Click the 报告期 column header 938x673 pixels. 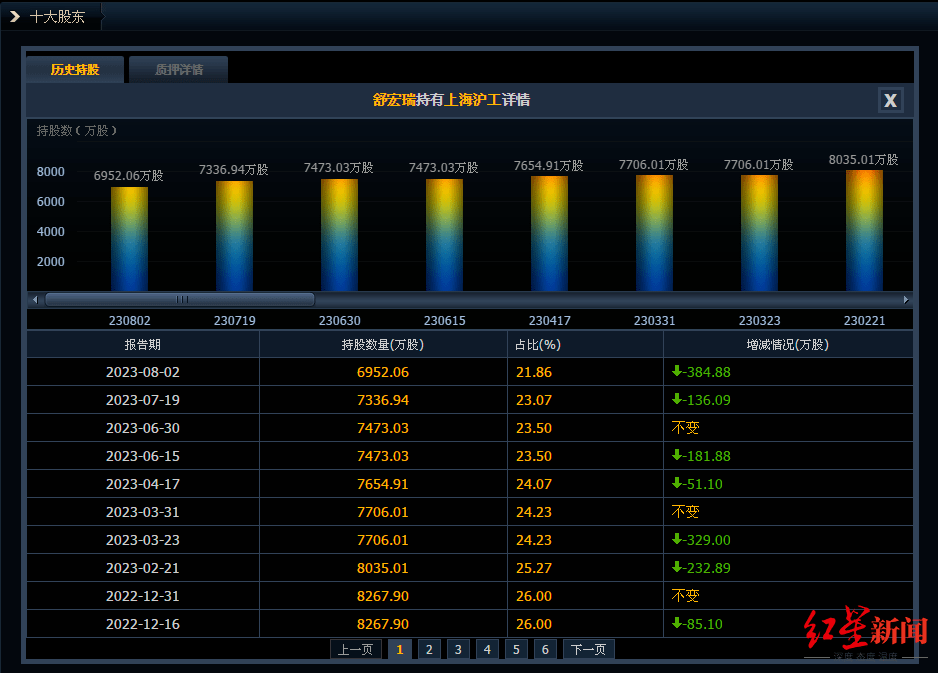coord(142,345)
